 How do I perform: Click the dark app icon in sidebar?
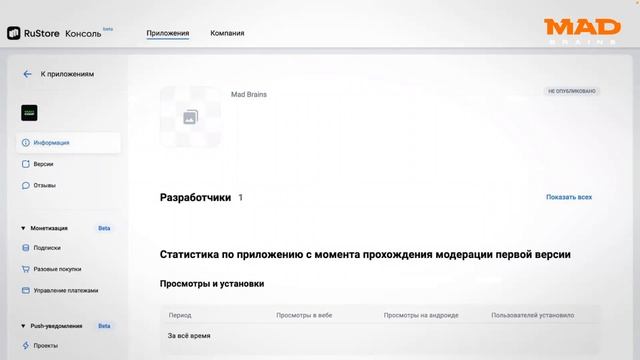tap(29, 113)
